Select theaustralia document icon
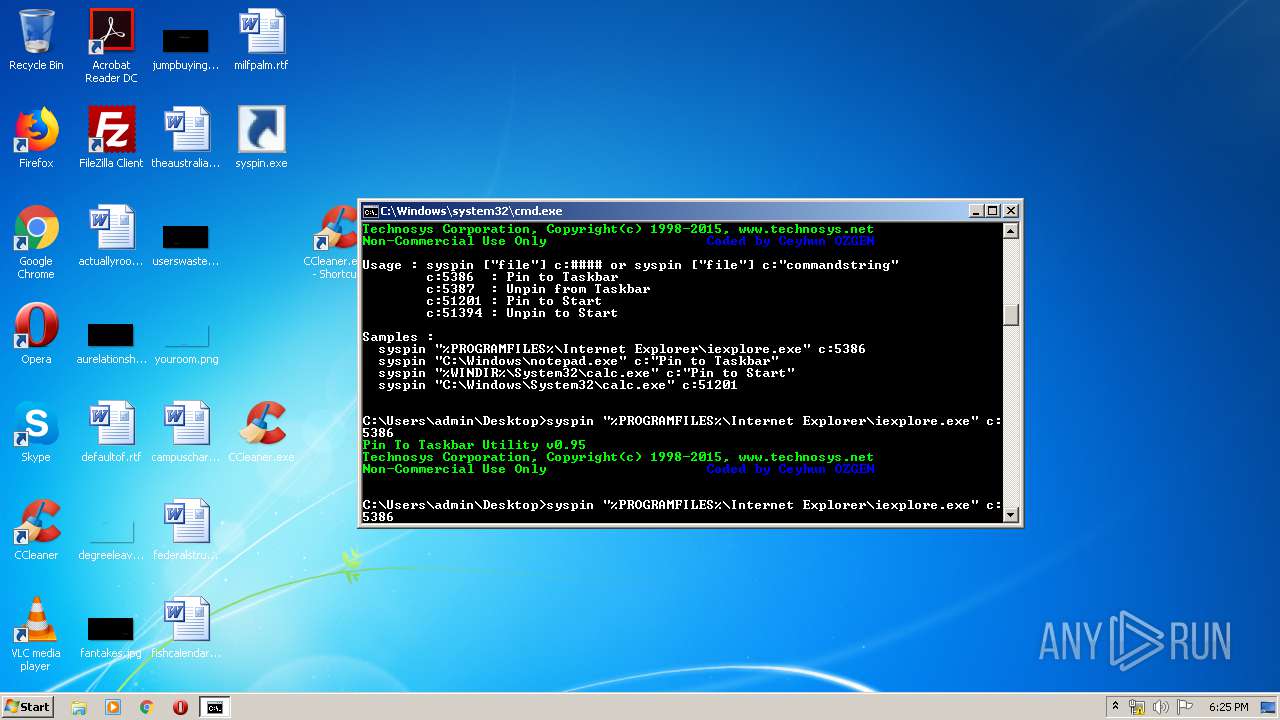The image size is (1280, 720). pos(185,138)
